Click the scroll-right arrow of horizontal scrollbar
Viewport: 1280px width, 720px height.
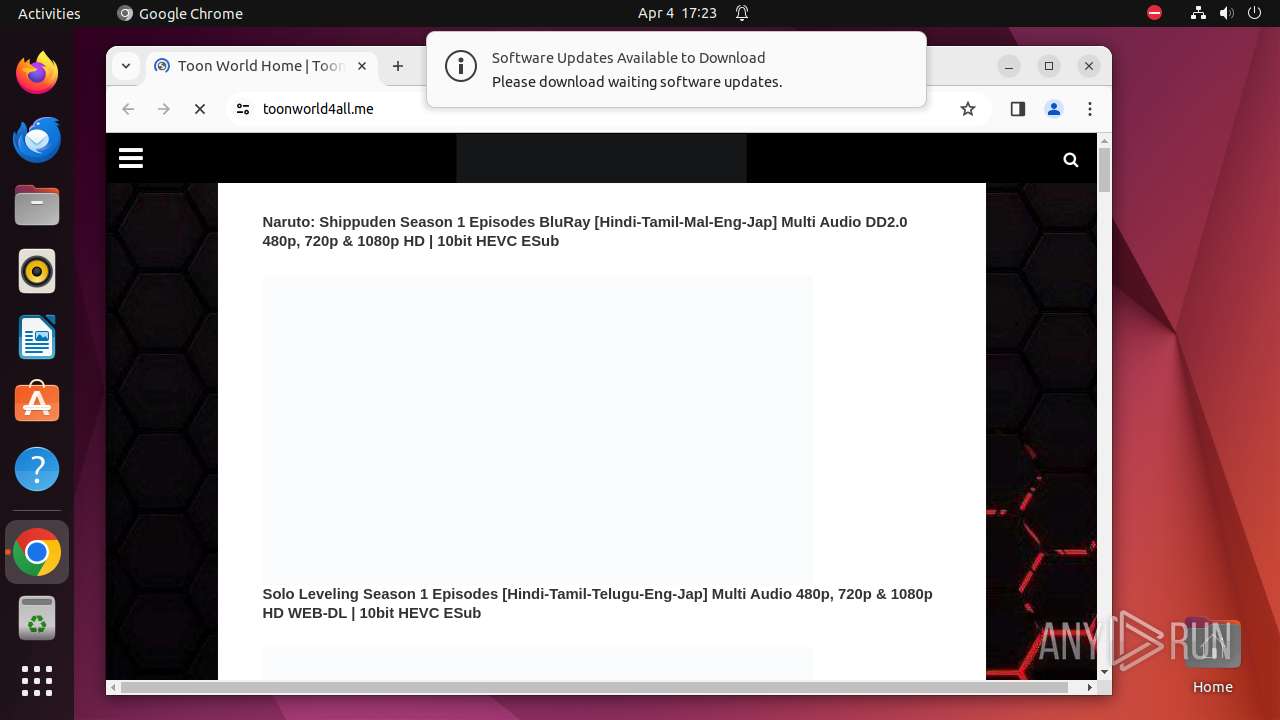tap(1089, 687)
